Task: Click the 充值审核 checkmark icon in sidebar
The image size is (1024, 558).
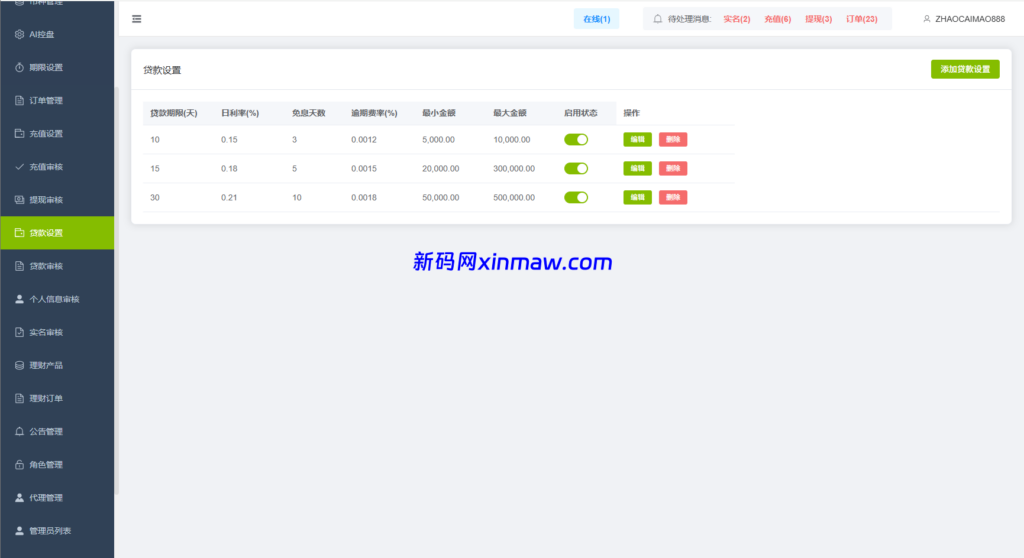Action: 19,167
